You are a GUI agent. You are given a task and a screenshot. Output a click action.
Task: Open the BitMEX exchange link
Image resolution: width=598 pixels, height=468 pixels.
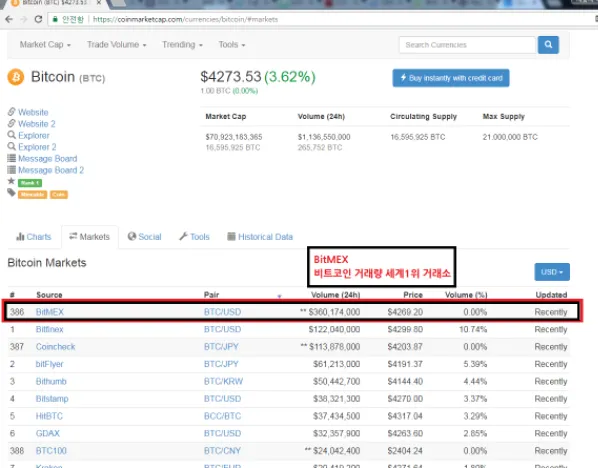pyautogui.click(x=50, y=312)
